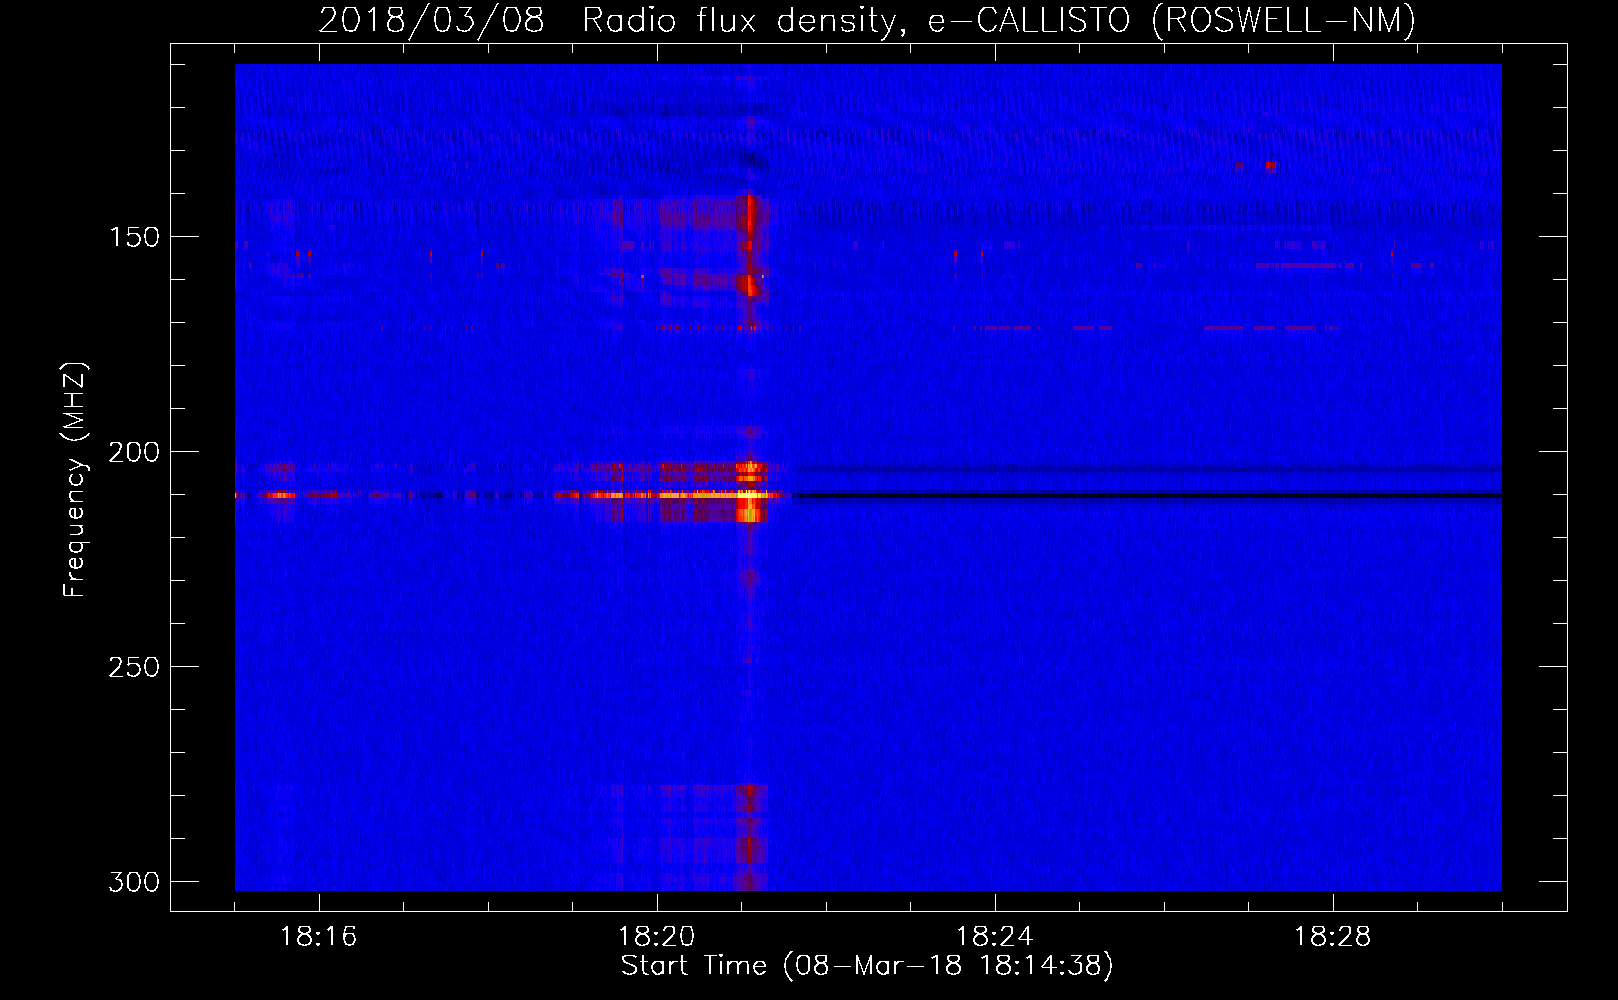The height and width of the screenshot is (1000, 1618).
Task: Click the small red spot near 18:27 at top
Action: (1270, 165)
